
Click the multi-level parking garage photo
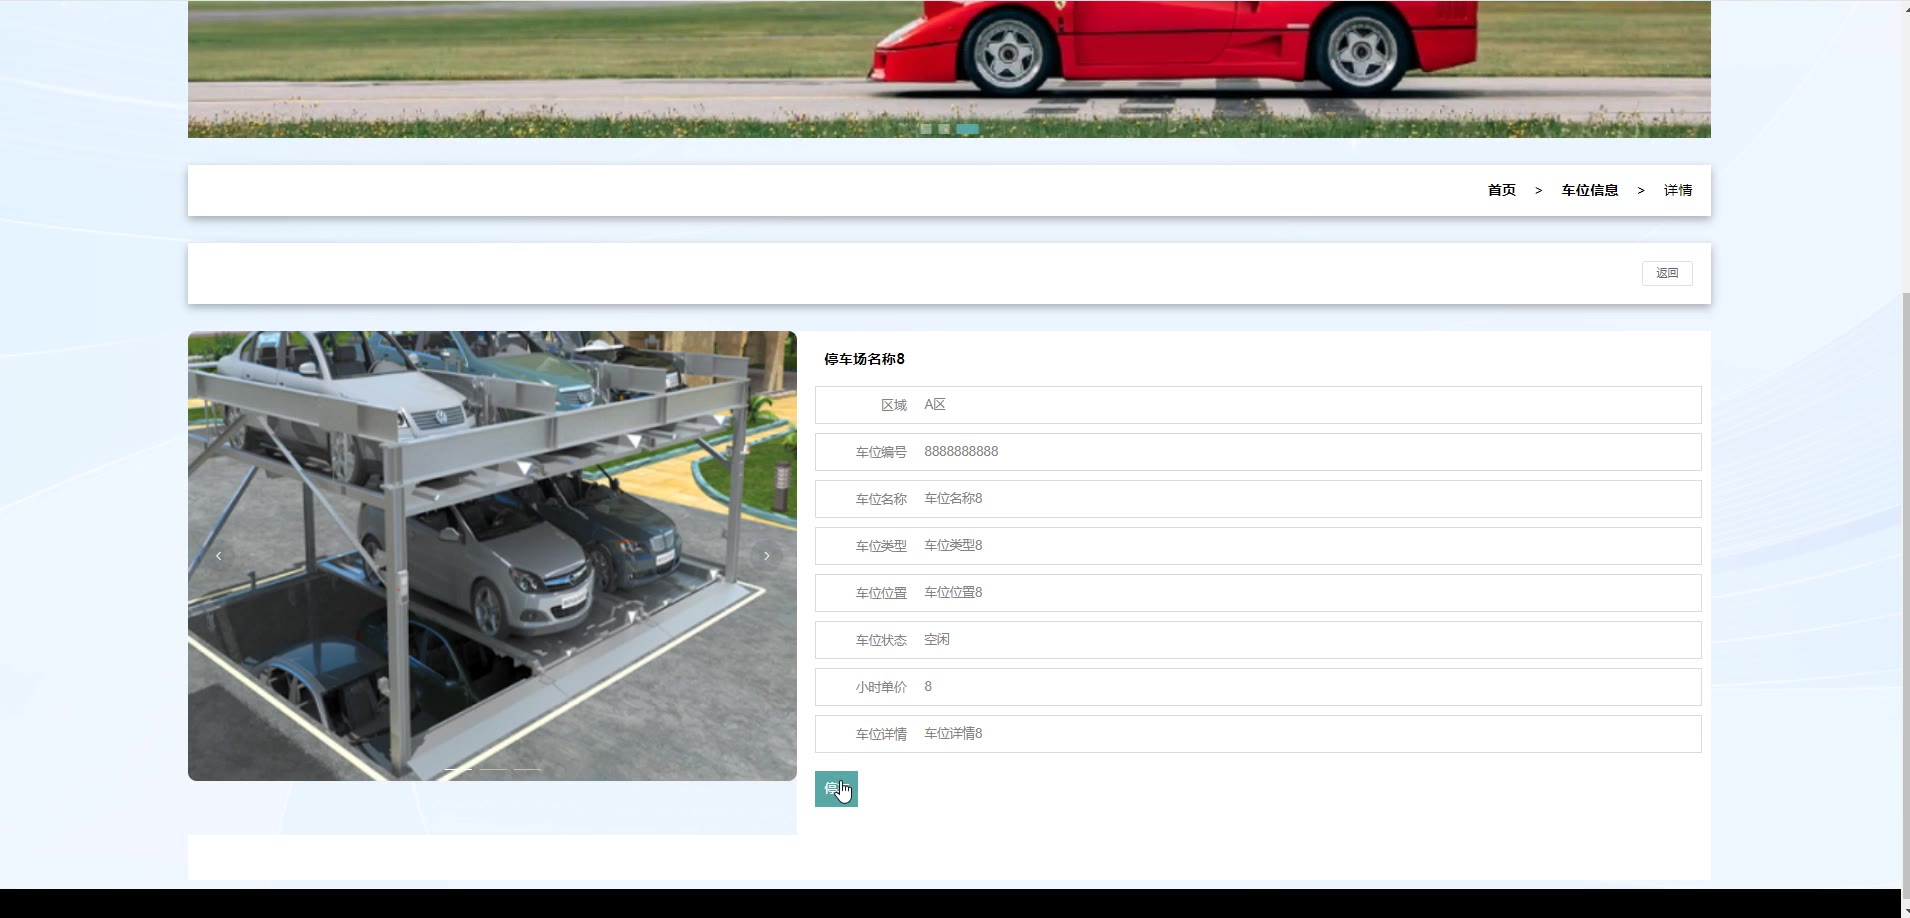pos(492,556)
